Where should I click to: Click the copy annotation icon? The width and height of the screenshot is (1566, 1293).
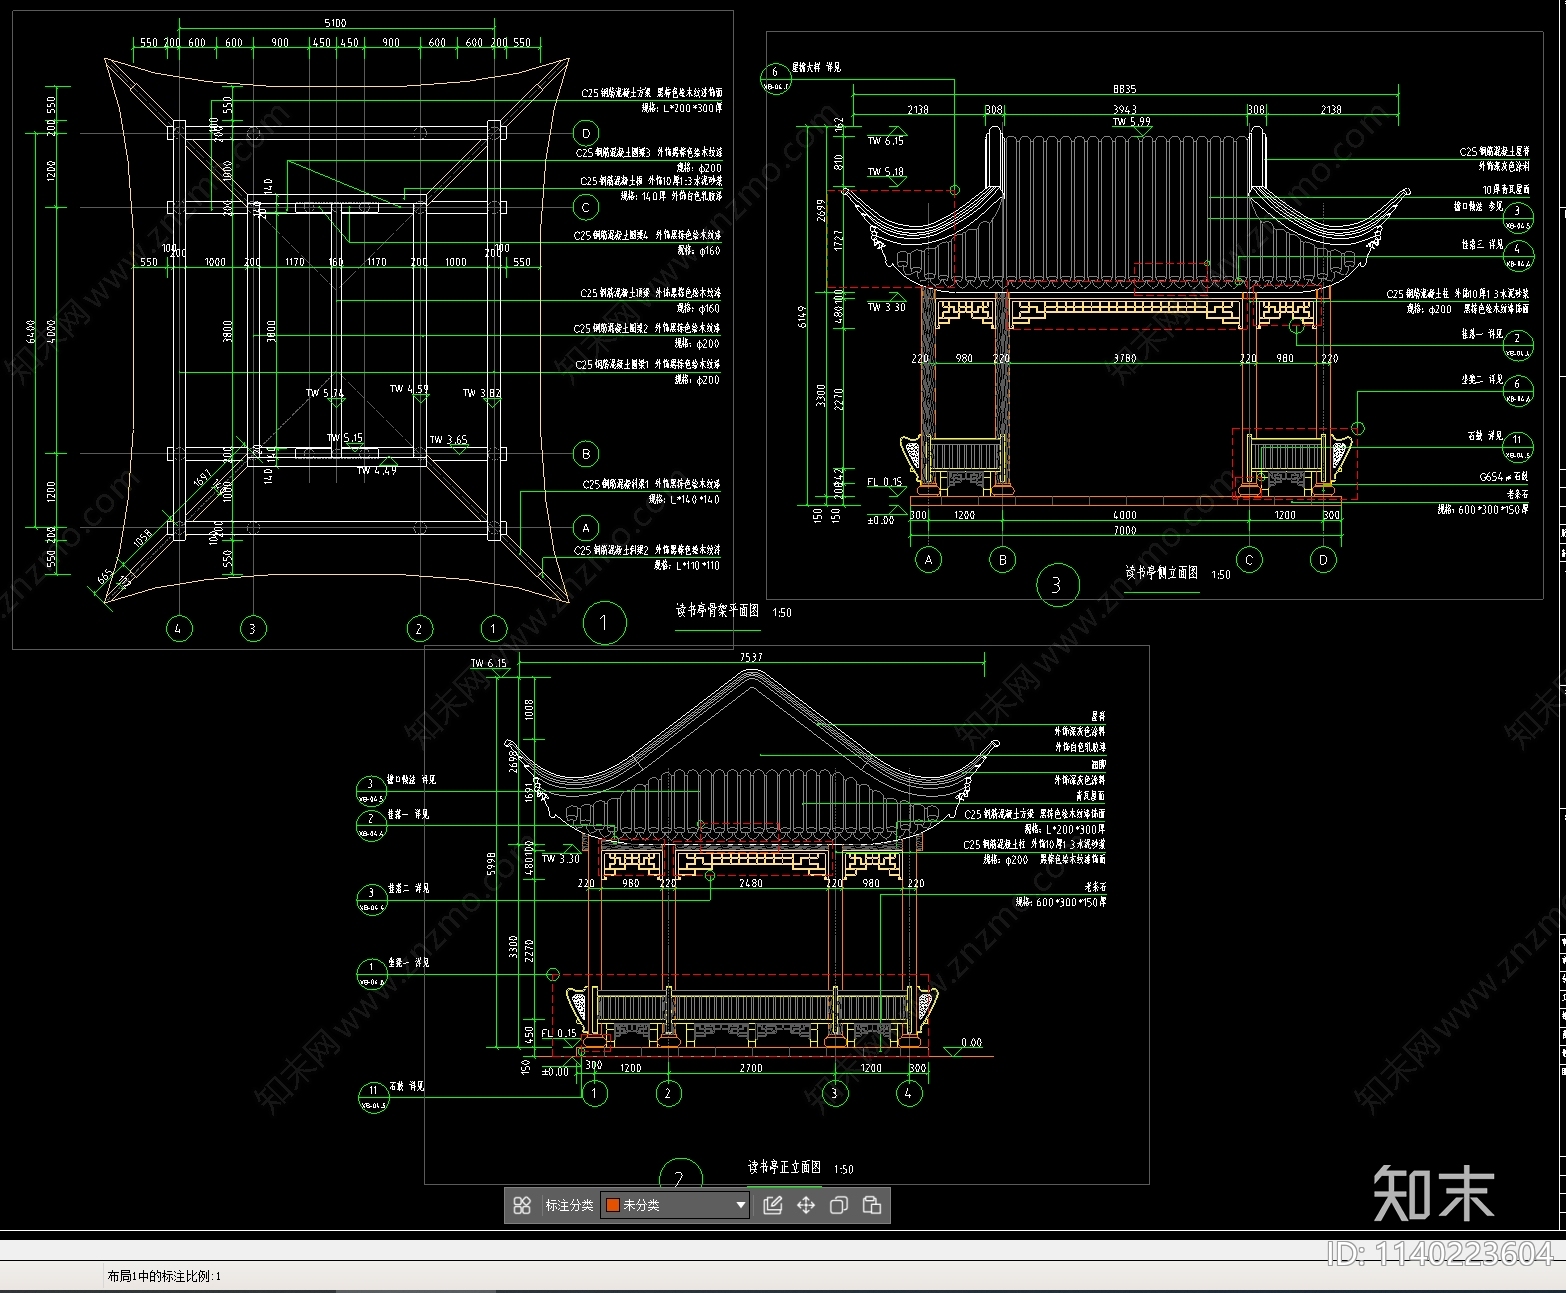coord(839,1205)
